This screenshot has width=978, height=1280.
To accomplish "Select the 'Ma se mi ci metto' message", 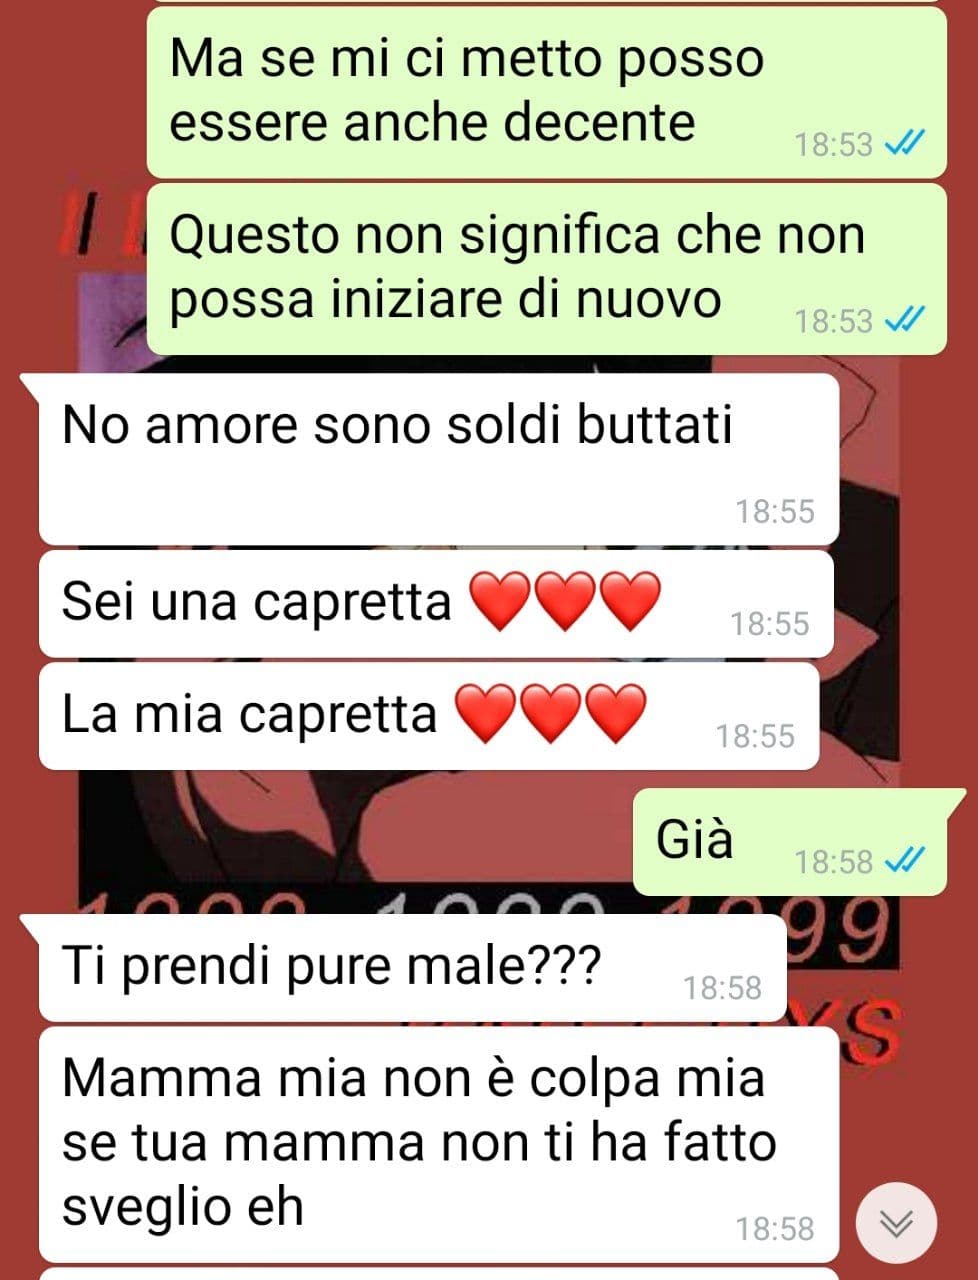I will tap(546, 92).
